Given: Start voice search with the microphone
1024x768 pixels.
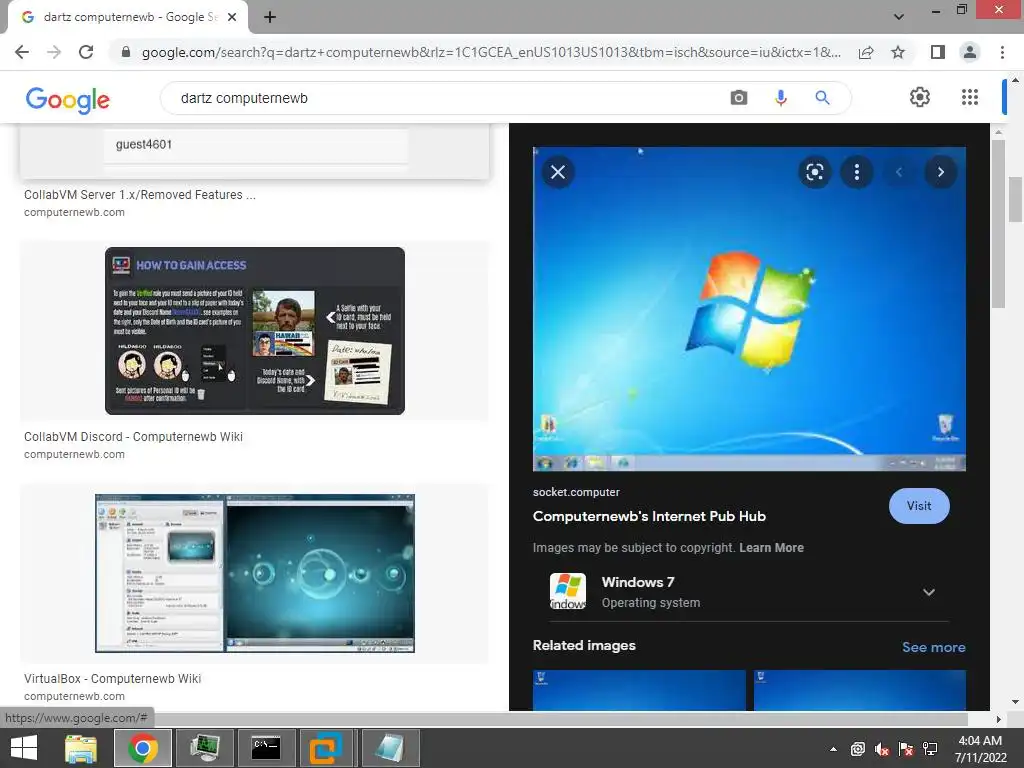Looking at the screenshot, I should point(780,98).
